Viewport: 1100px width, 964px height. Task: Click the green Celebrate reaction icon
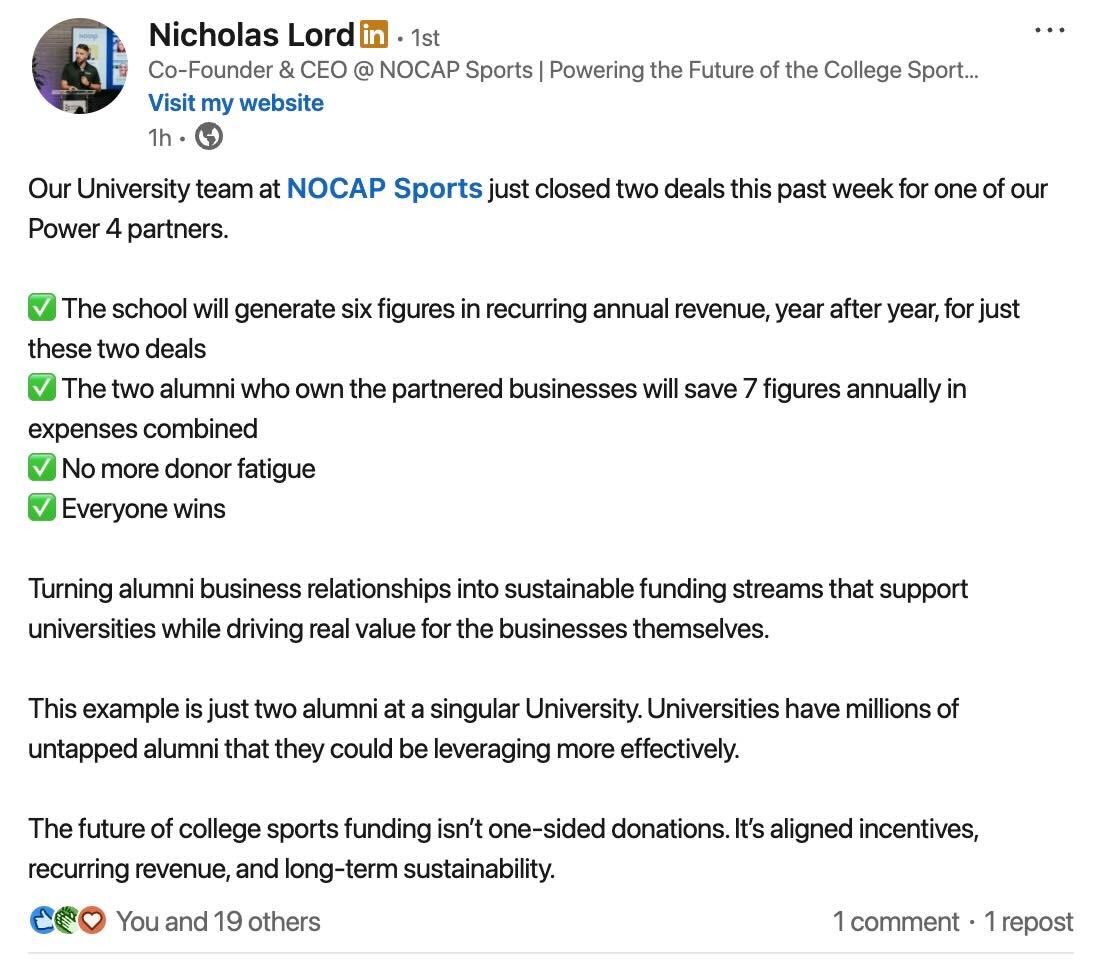click(67, 921)
